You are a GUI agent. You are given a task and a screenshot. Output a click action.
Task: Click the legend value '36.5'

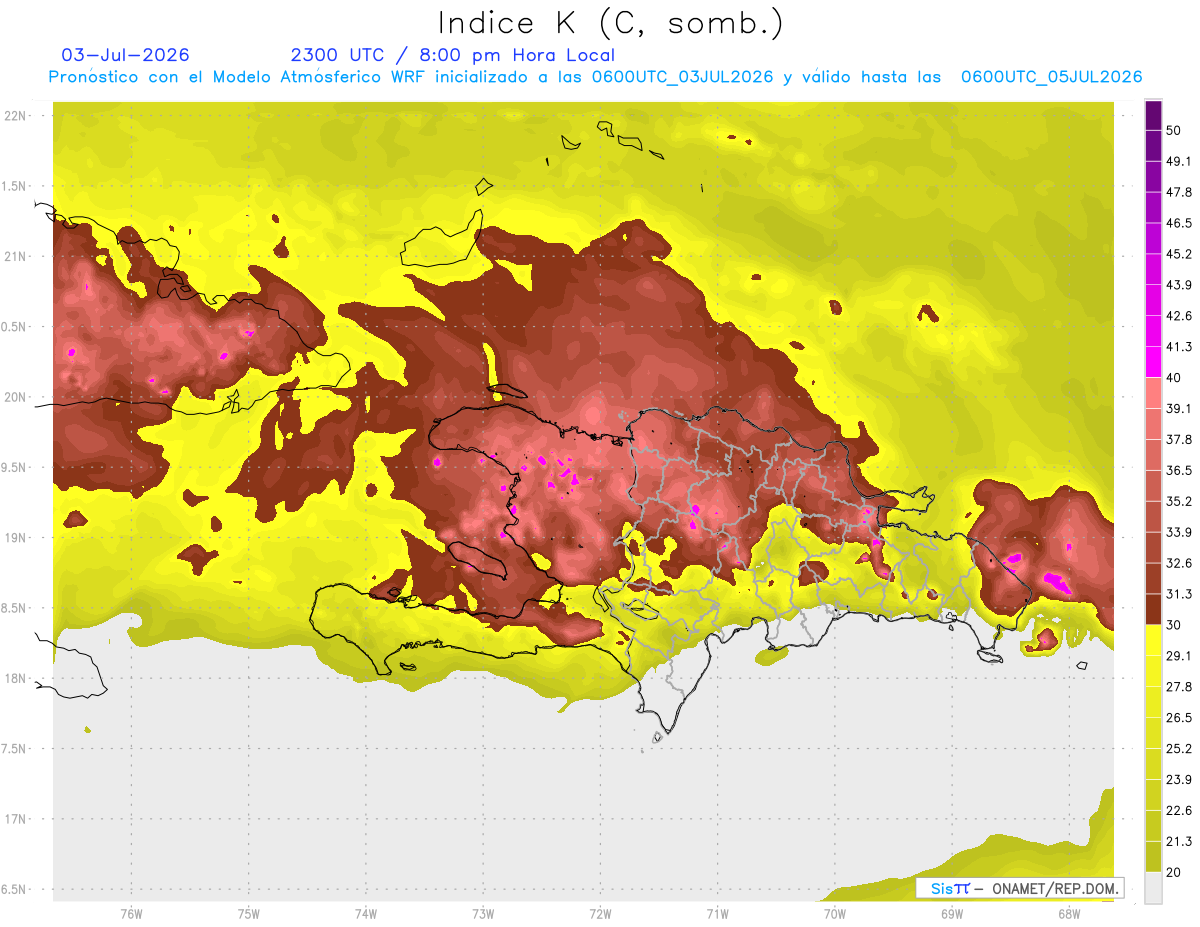click(x=1179, y=470)
